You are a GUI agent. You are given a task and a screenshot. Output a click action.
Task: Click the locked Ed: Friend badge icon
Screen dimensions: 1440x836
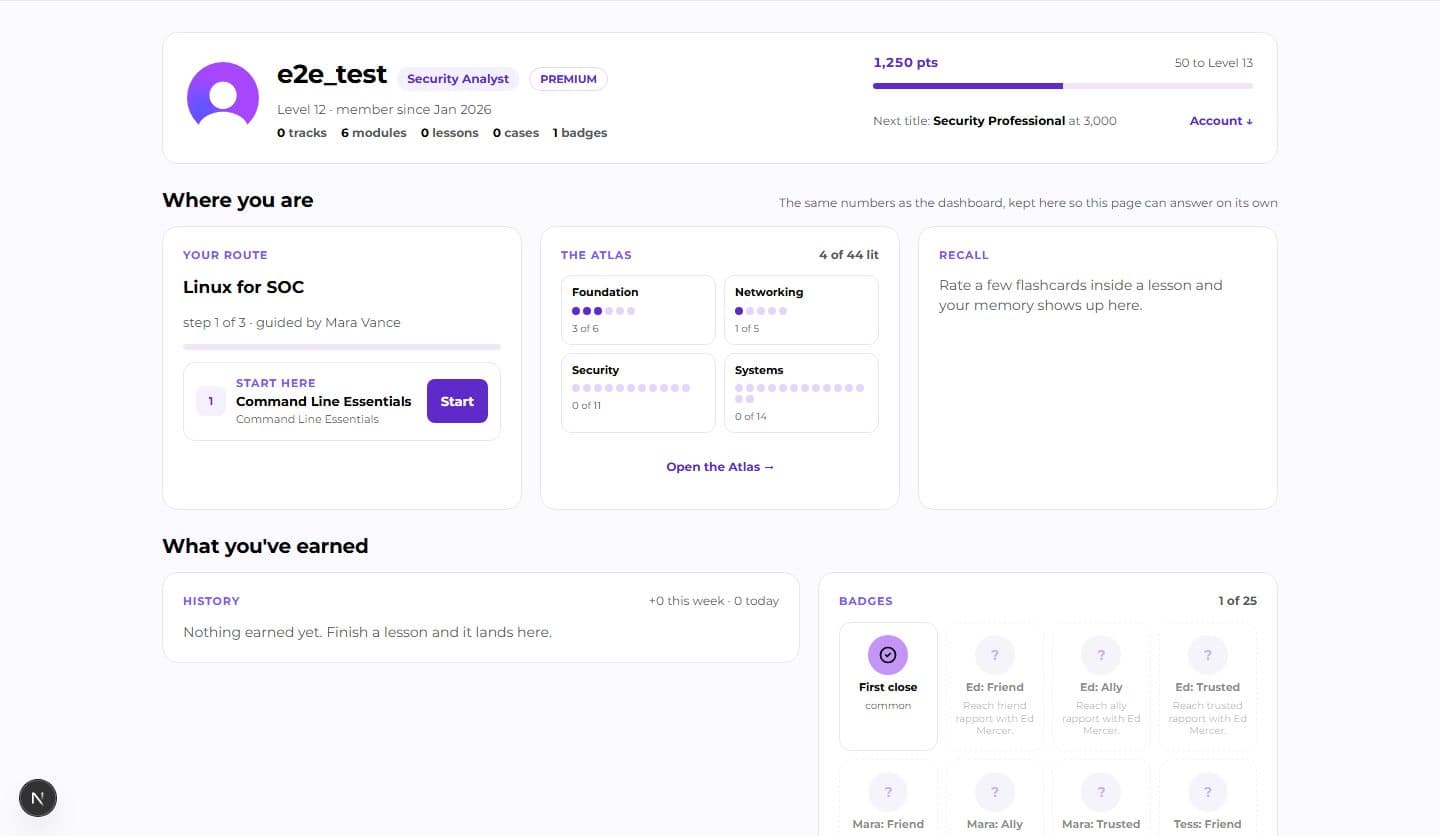coord(995,655)
